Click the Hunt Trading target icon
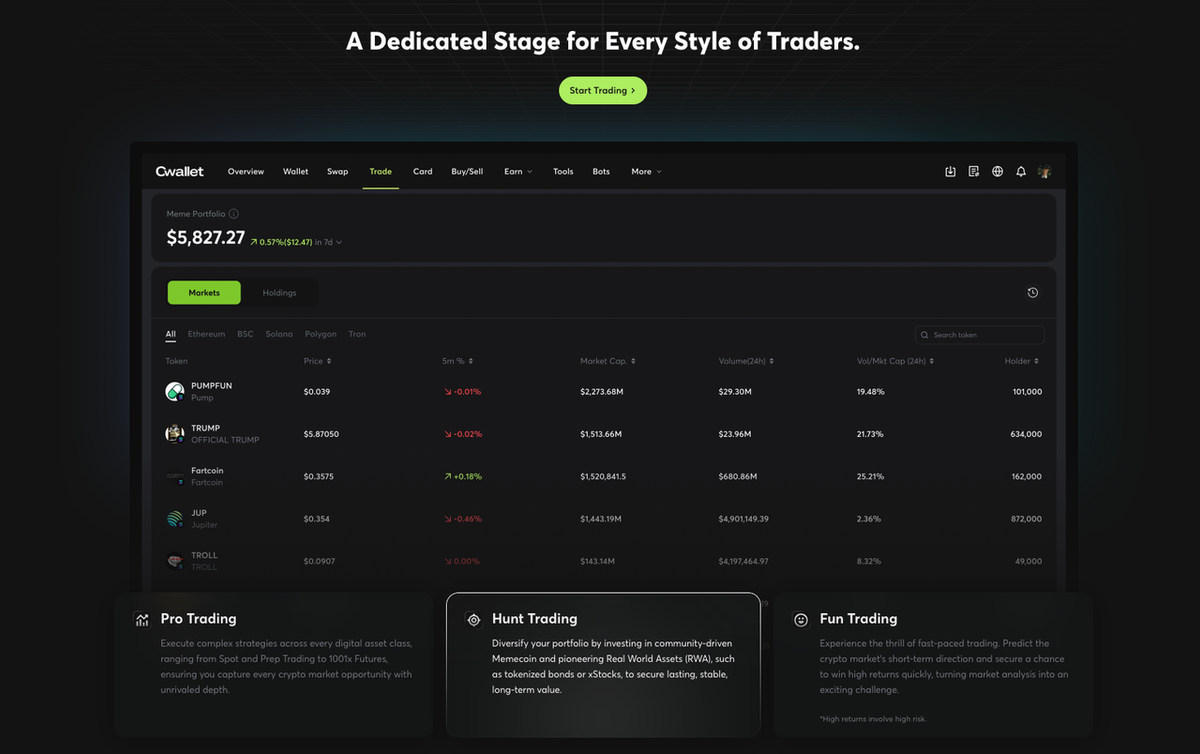Image resolution: width=1200 pixels, height=754 pixels. point(474,620)
